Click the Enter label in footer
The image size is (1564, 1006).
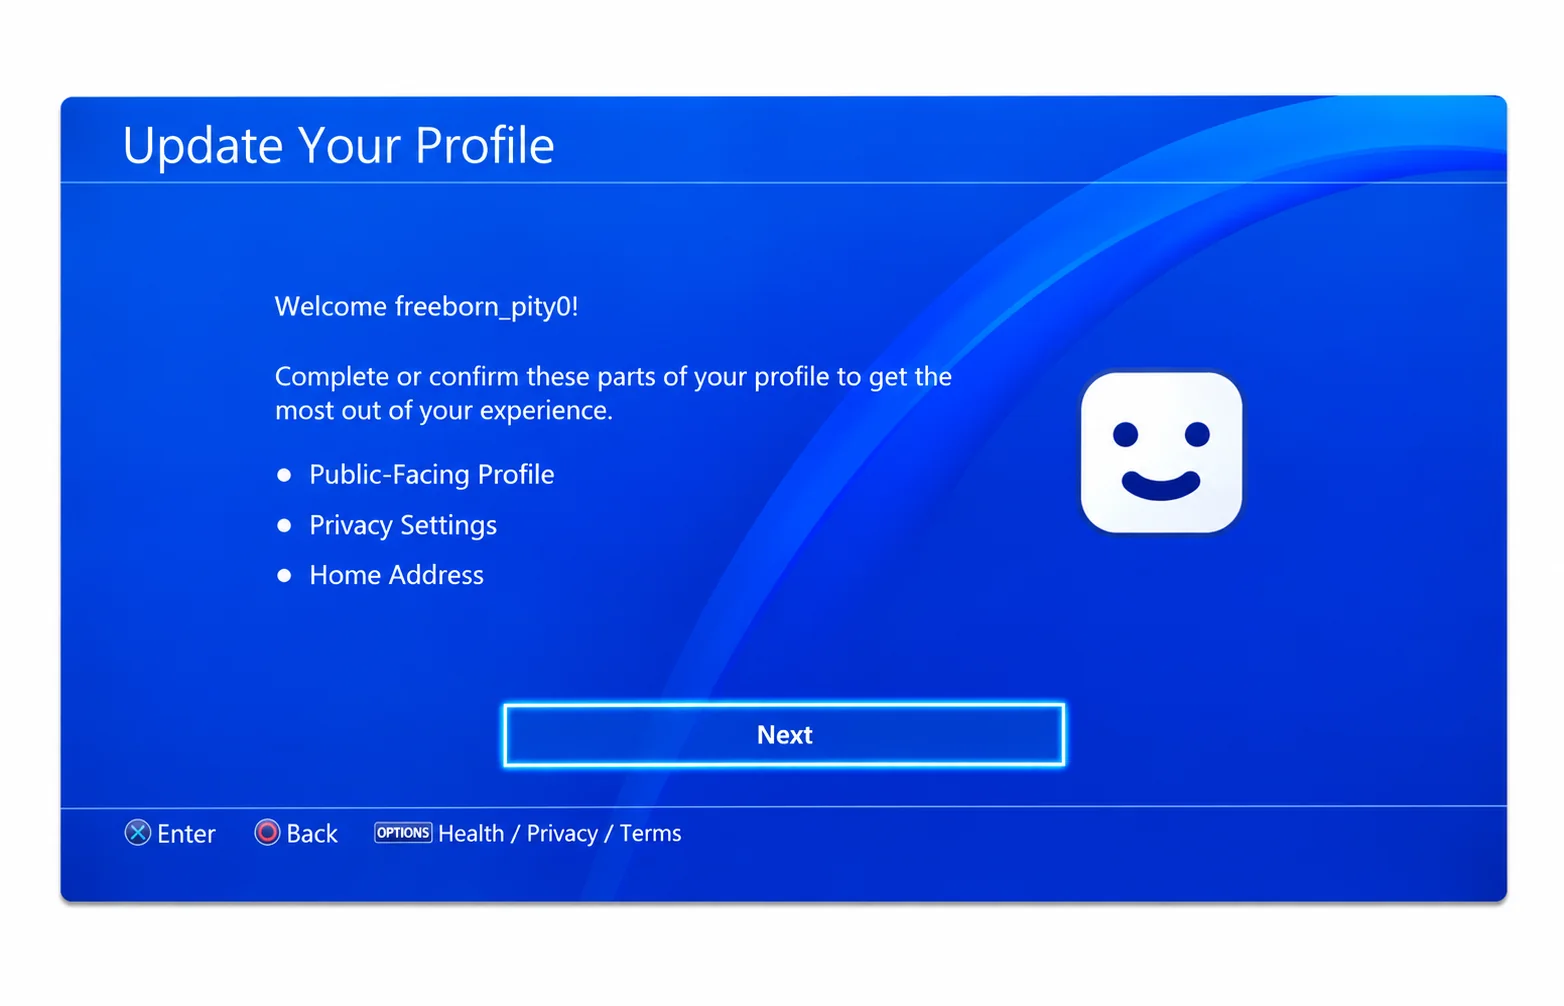pos(186,834)
